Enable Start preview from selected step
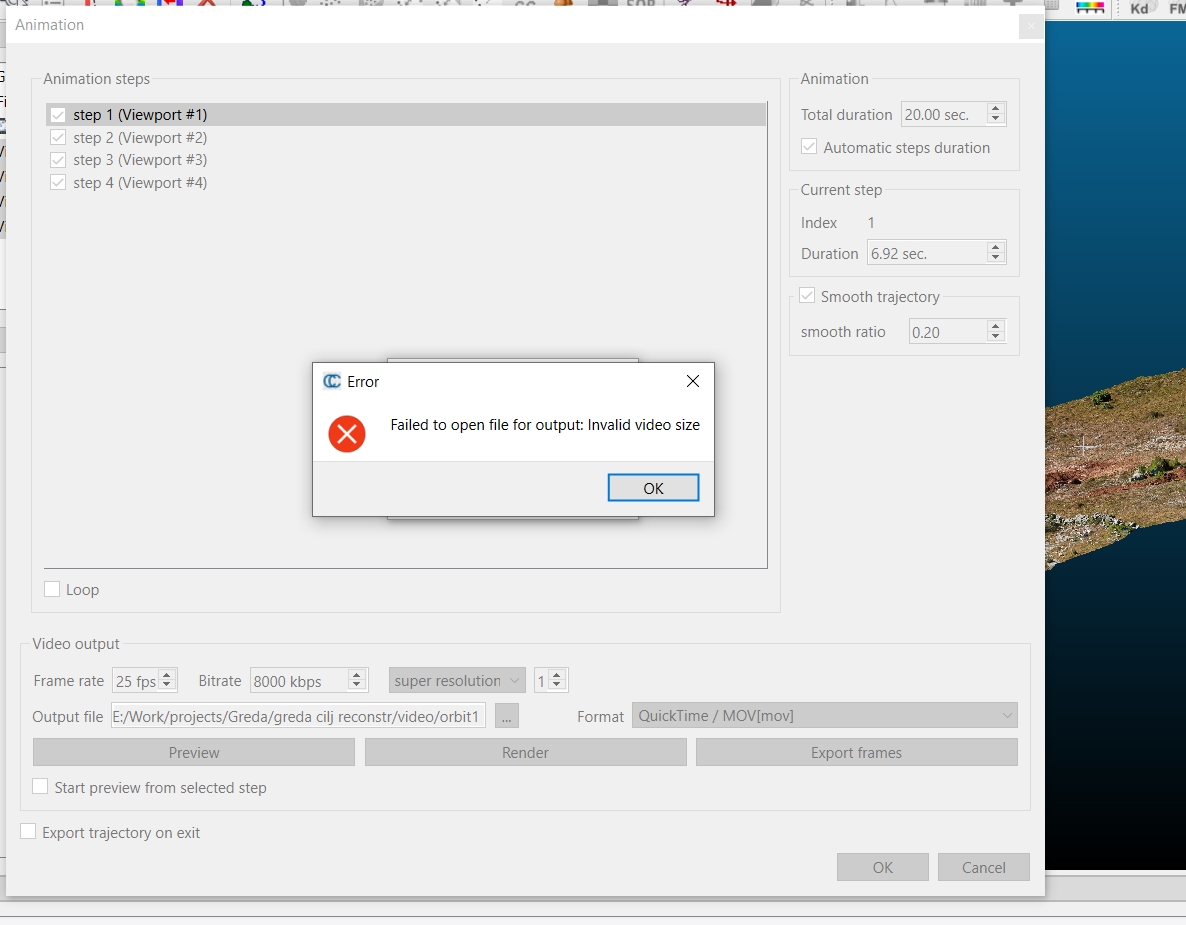The height and width of the screenshot is (925, 1186). pos(40,787)
